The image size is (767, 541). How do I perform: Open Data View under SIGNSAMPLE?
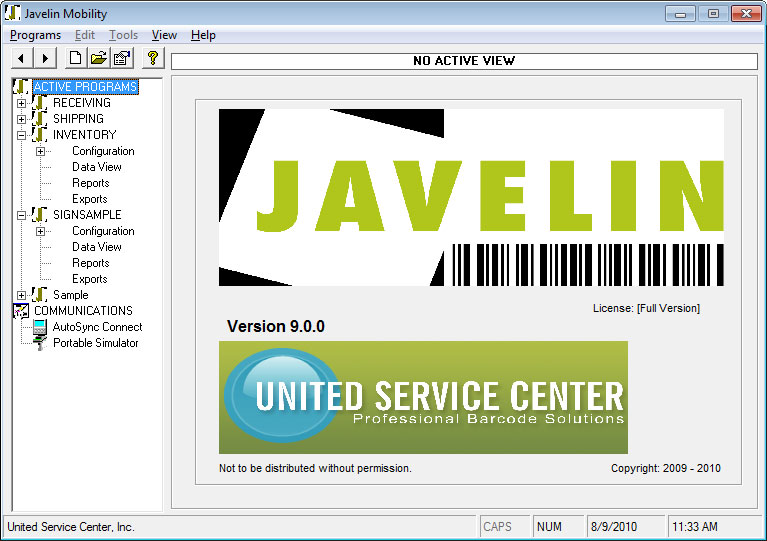97,247
